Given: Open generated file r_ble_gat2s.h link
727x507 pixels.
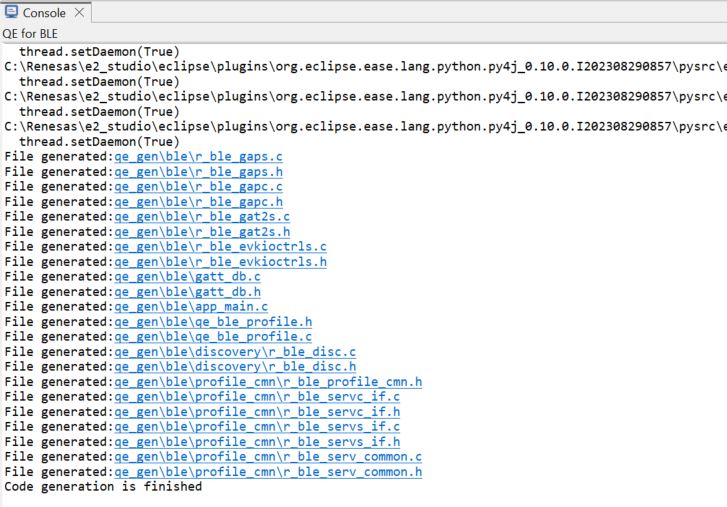Looking at the screenshot, I should tap(202, 232).
